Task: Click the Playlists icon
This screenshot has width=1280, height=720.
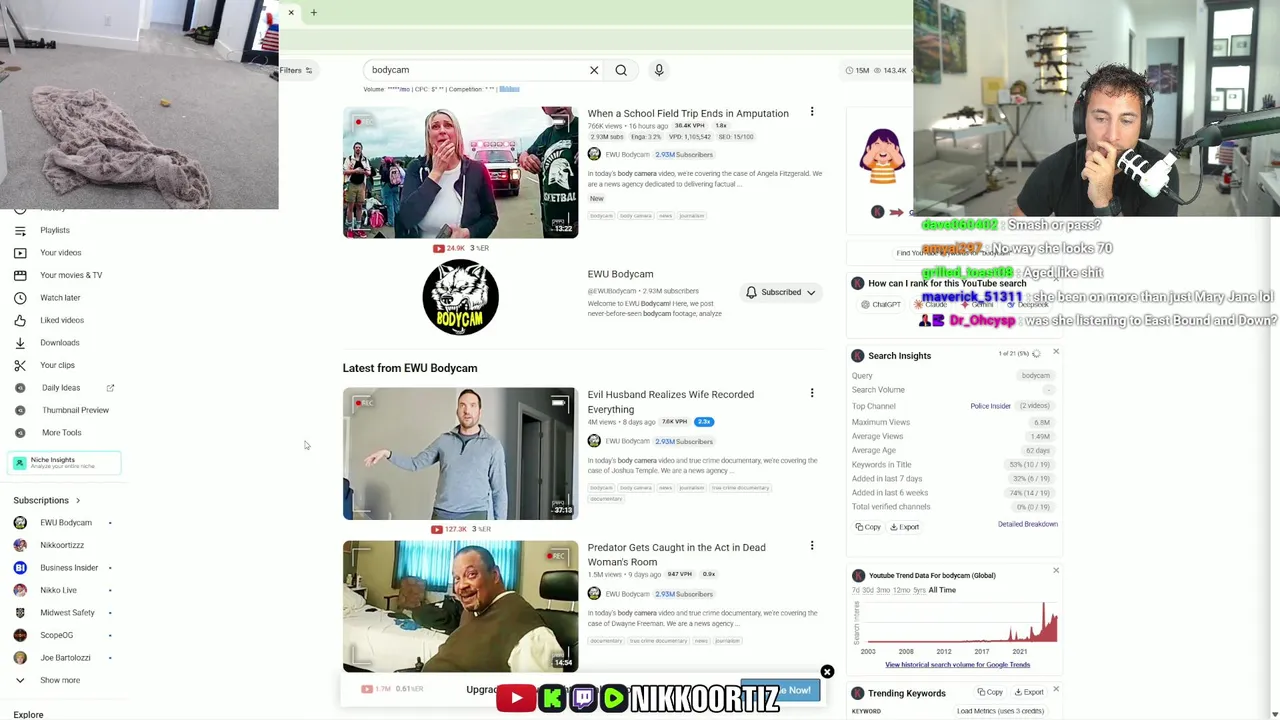Action: (x=20, y=230)
